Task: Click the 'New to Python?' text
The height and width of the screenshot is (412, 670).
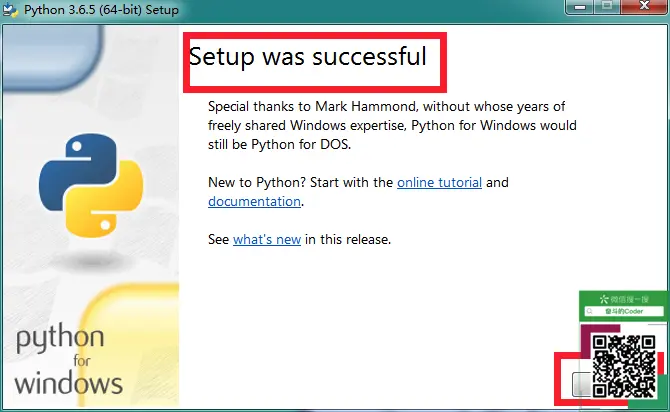Action: 256,182
